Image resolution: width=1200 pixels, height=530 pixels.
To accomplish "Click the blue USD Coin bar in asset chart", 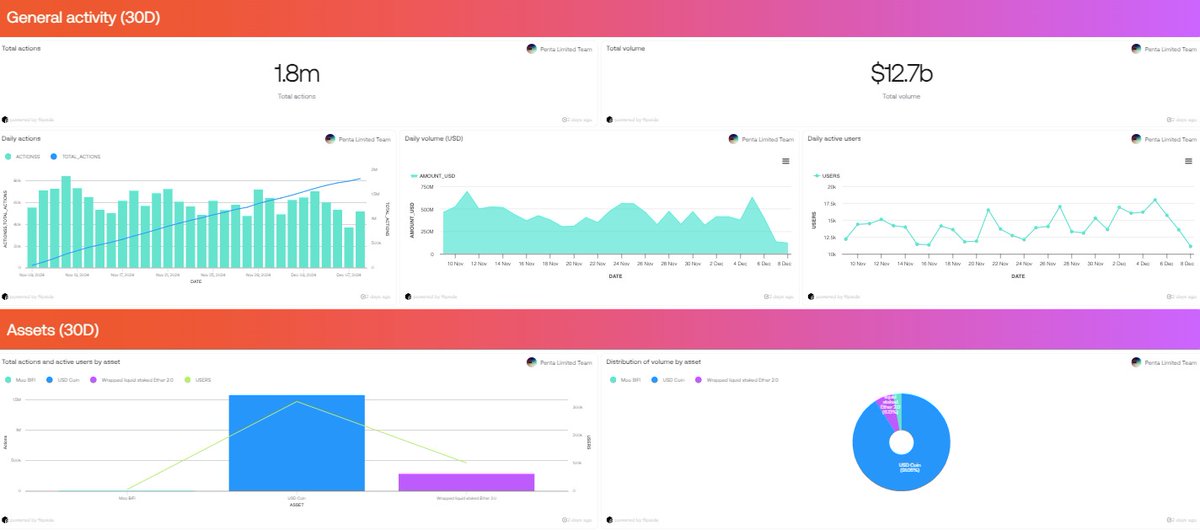I will coord(296,443).
